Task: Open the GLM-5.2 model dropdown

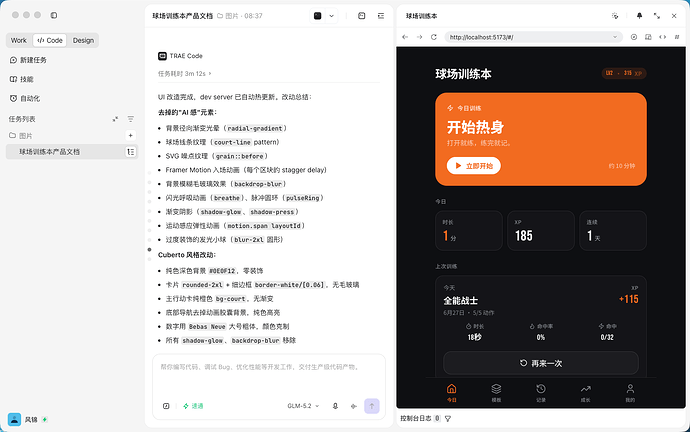Action: 303,406
